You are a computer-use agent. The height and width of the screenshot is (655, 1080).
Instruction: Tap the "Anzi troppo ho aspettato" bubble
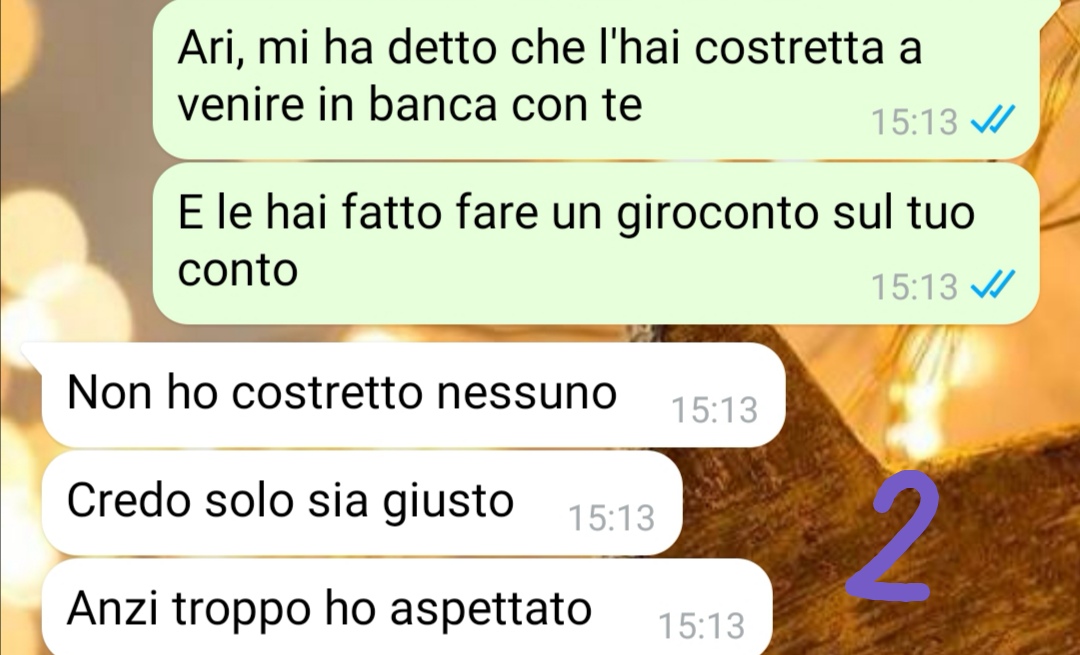[x=407, y=608]
